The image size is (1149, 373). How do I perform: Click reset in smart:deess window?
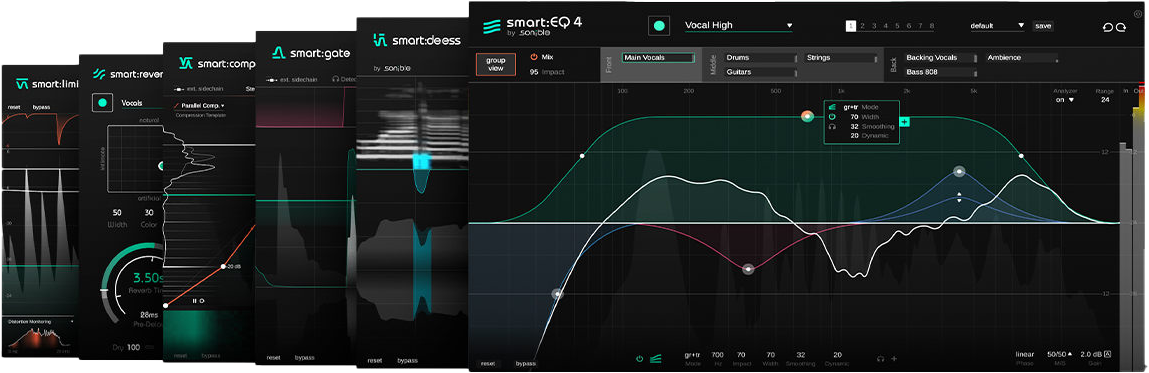[374, 361]
